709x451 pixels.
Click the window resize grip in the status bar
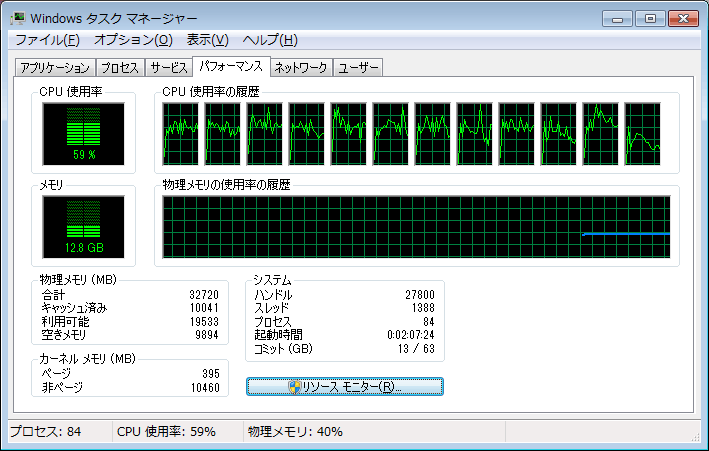click(695, 437)
